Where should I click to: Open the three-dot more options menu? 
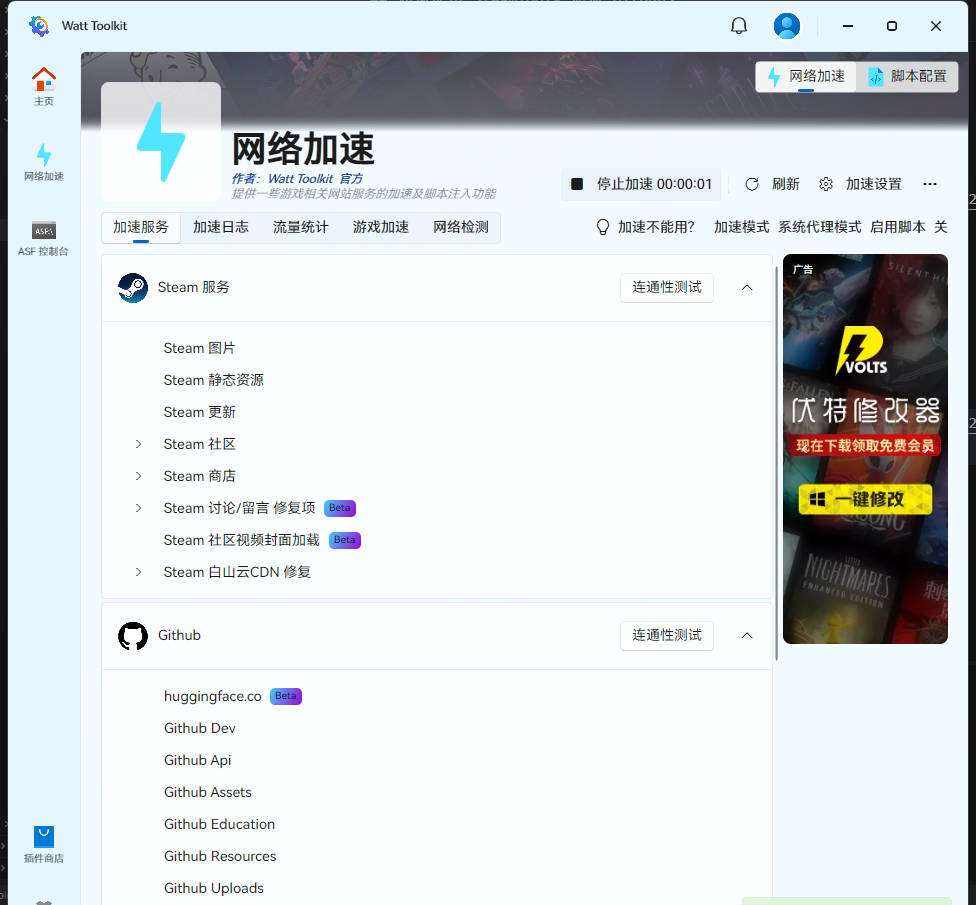(x=930, y=184)
